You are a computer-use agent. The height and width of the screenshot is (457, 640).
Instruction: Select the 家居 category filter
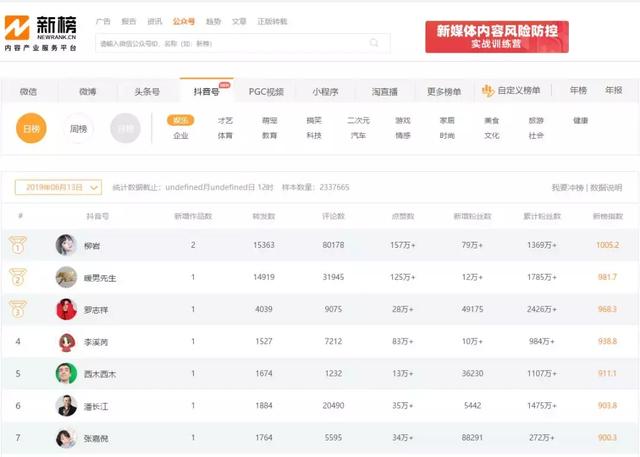pos(447,120)
